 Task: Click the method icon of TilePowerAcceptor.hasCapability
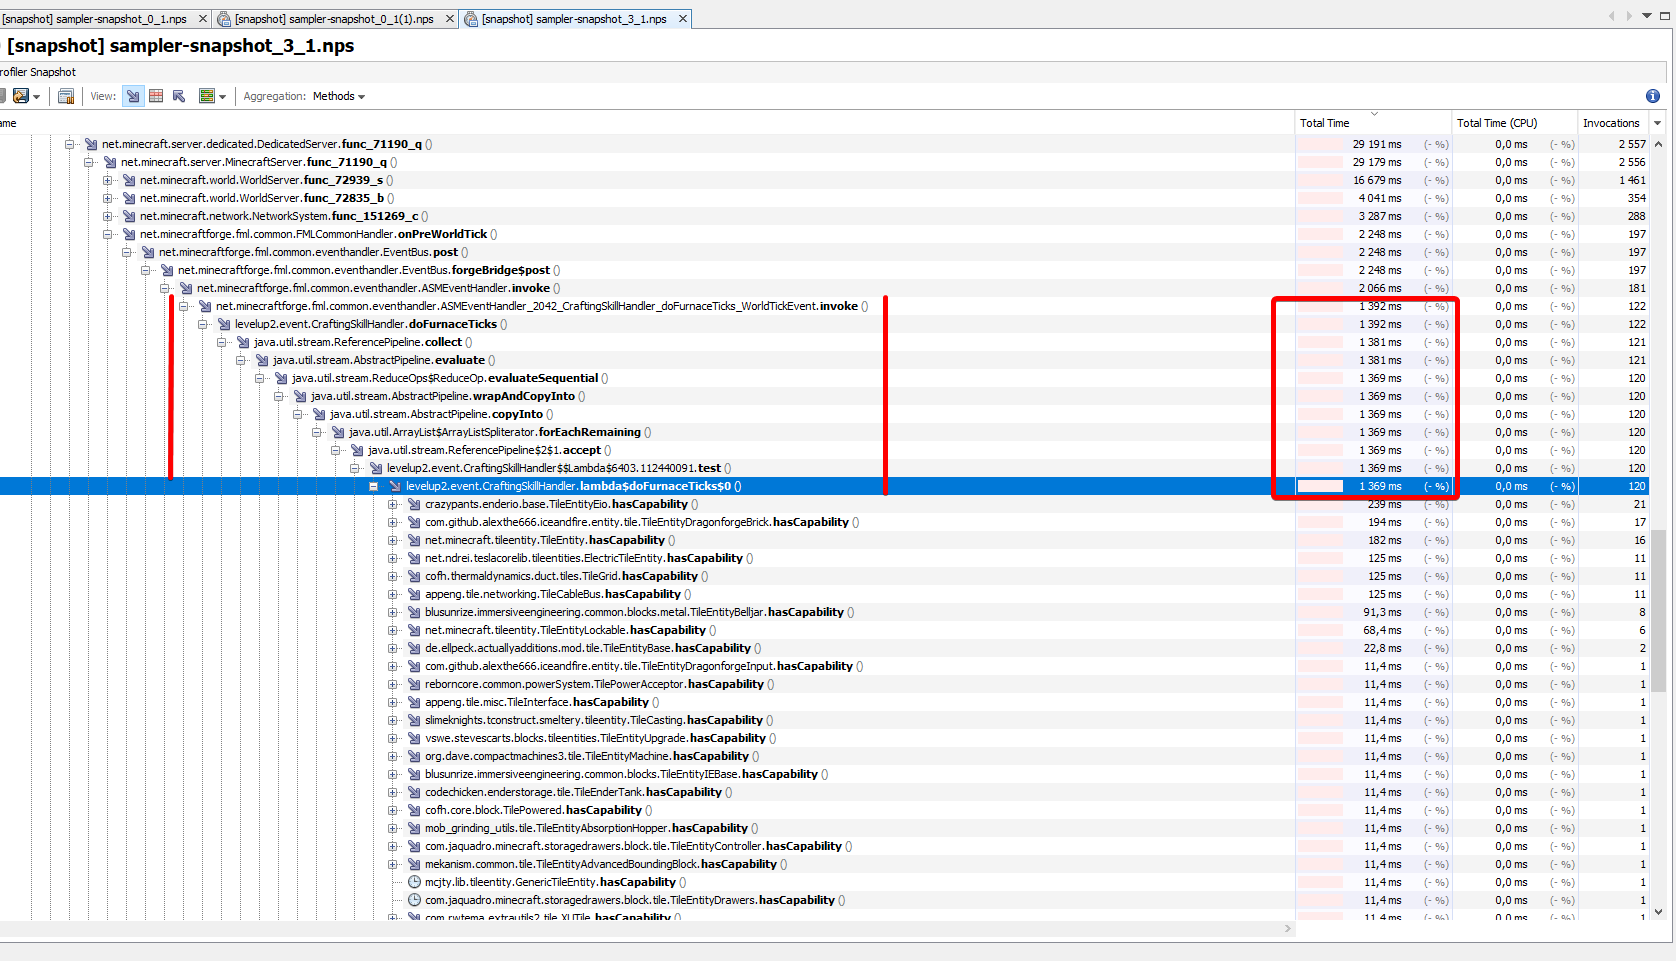tap(414, 684)
